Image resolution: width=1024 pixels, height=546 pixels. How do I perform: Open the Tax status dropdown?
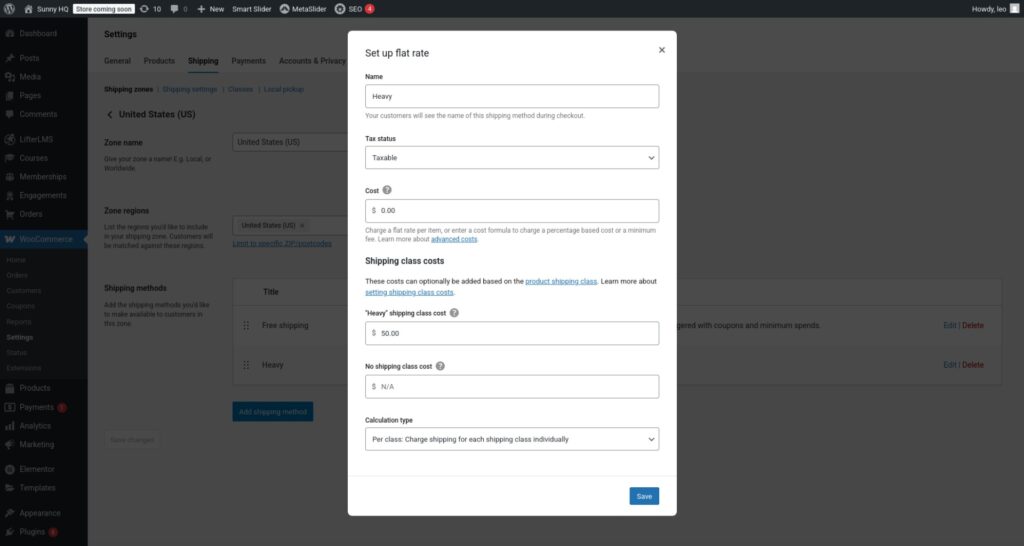click(512, 157)
